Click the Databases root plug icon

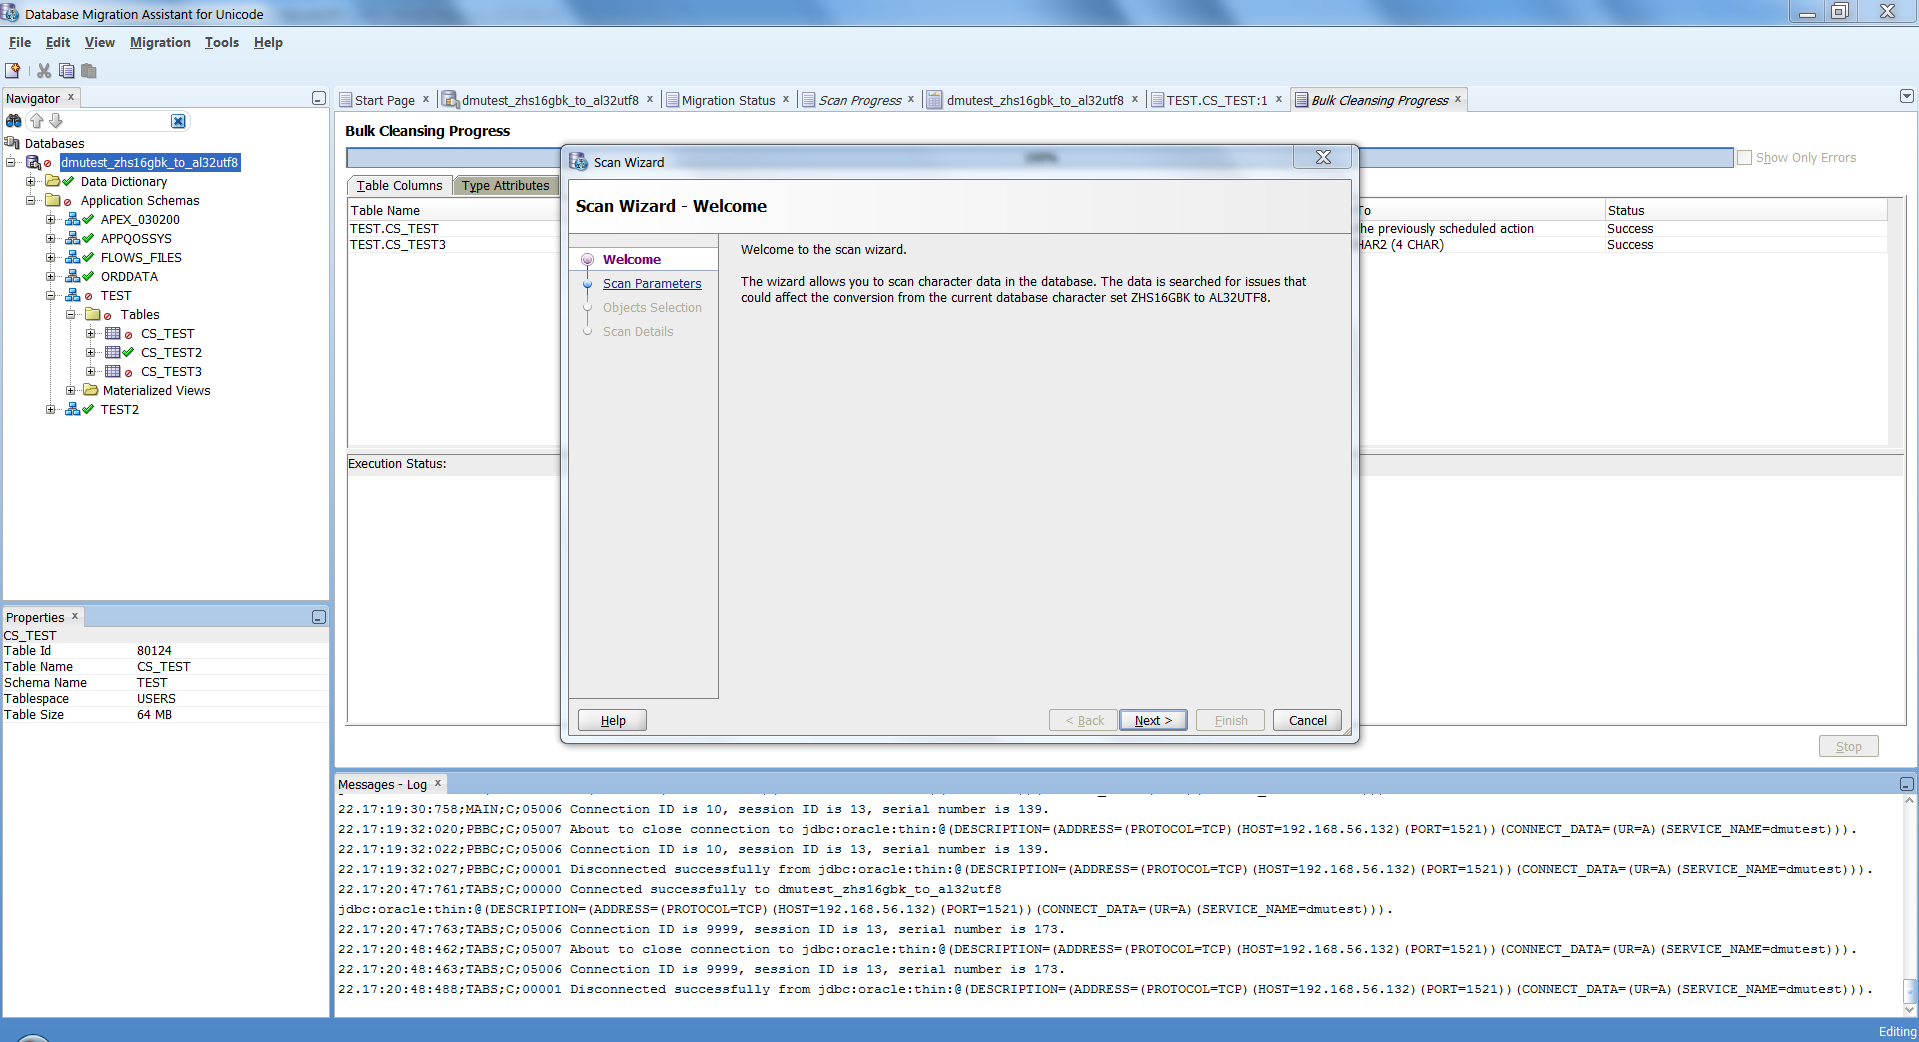point(13,143)
